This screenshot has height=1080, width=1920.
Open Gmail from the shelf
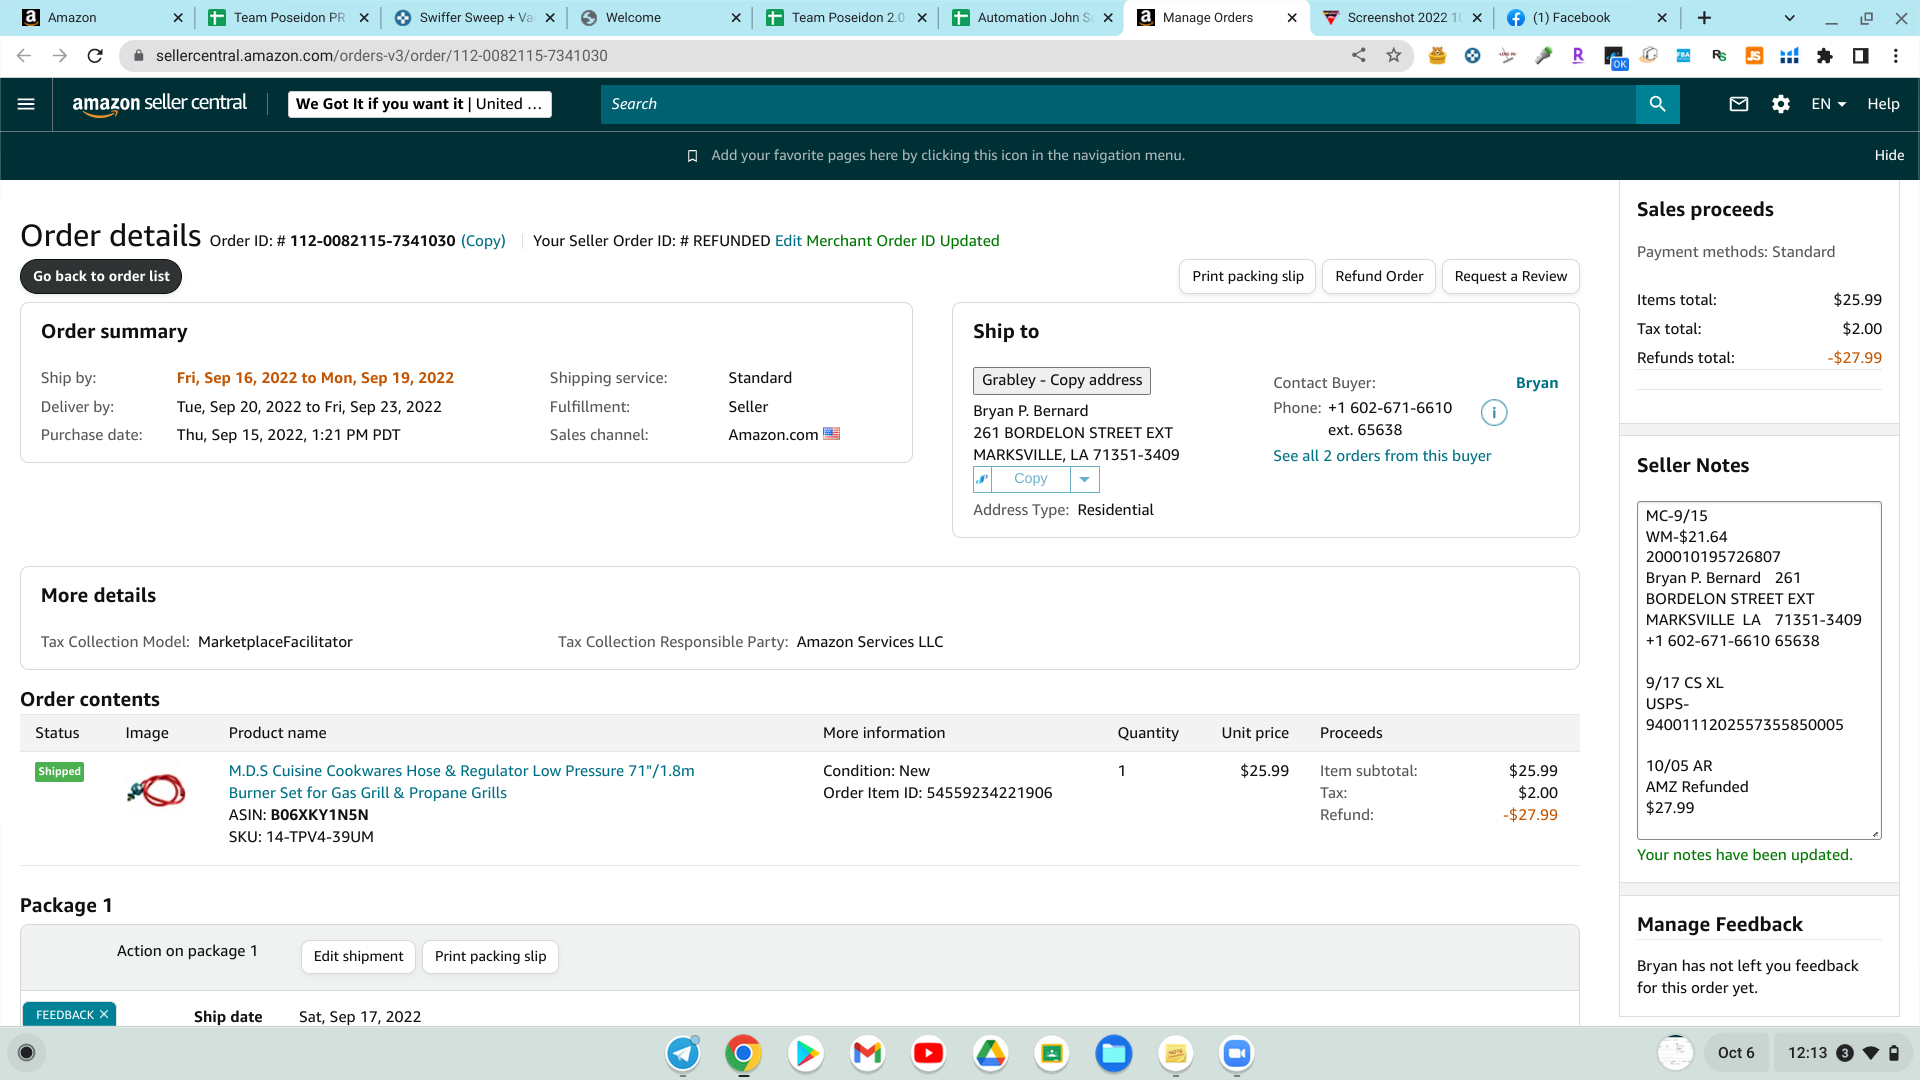867,1053
